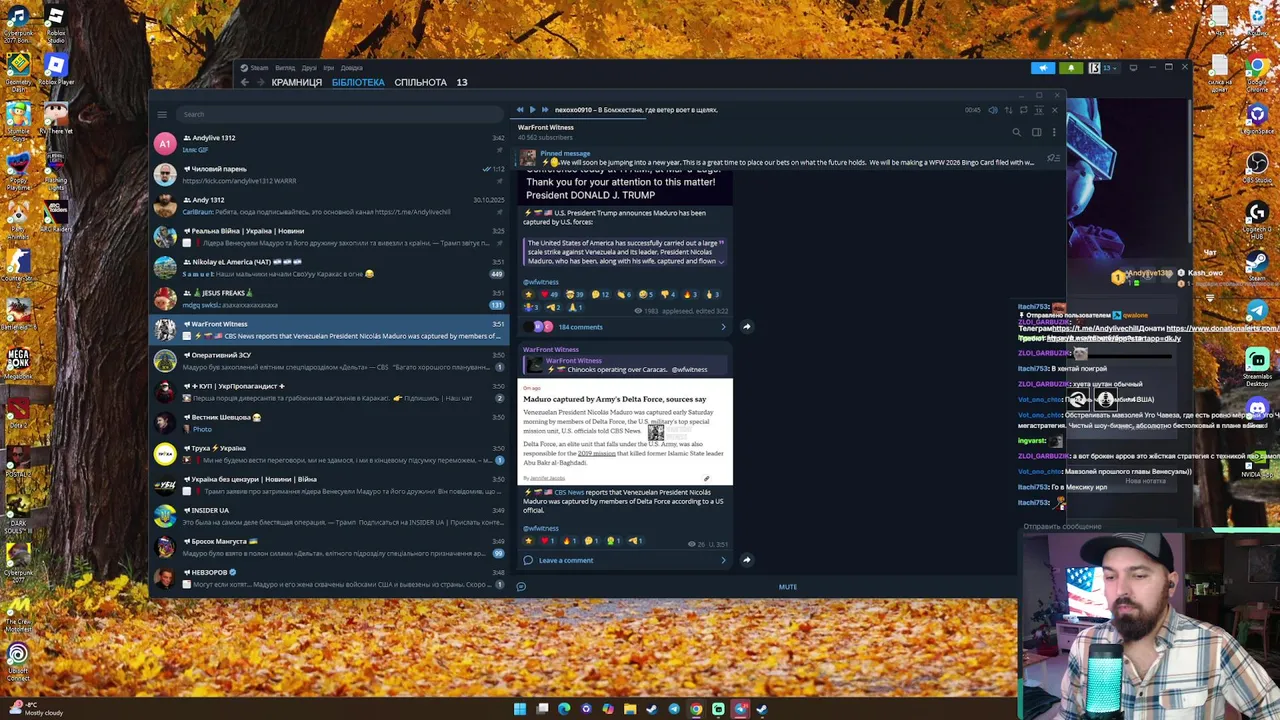Click Leave a comment
The width and height of the screenshot is (1280, 720).
[x=566, y=560]
